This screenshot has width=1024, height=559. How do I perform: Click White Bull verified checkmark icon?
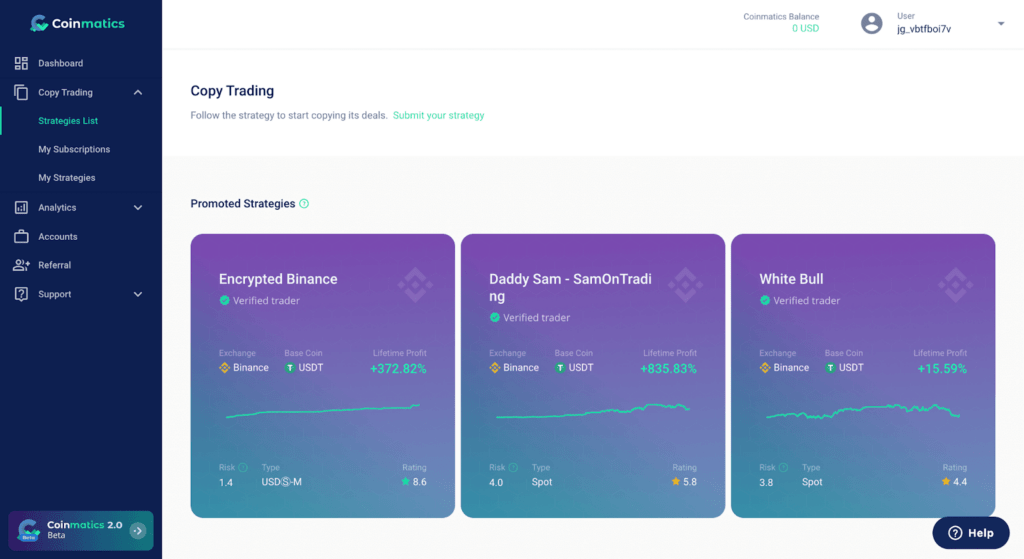(765, 300)
